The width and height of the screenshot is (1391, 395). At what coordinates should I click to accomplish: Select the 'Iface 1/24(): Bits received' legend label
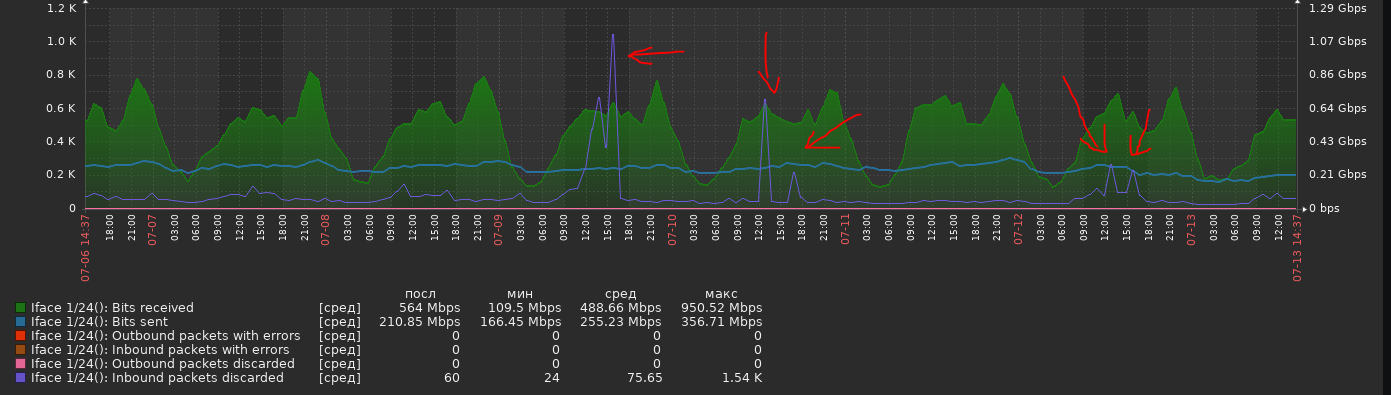point(112,308)
